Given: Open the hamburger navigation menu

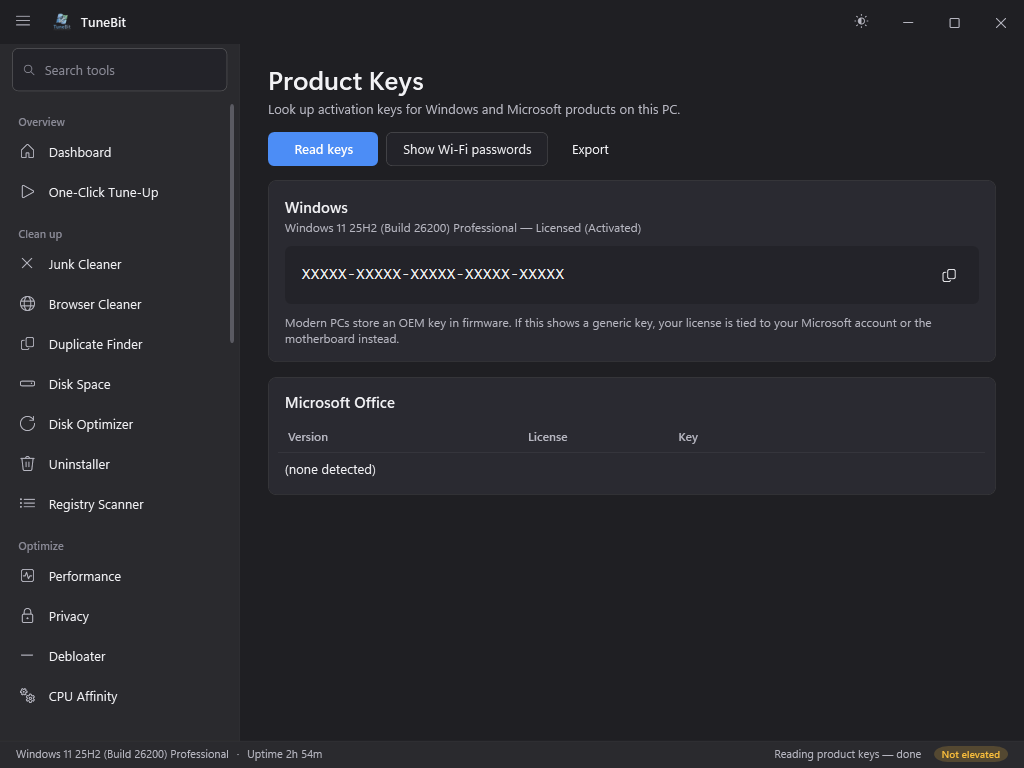Looking at the screenshot, I should (23, 22).
